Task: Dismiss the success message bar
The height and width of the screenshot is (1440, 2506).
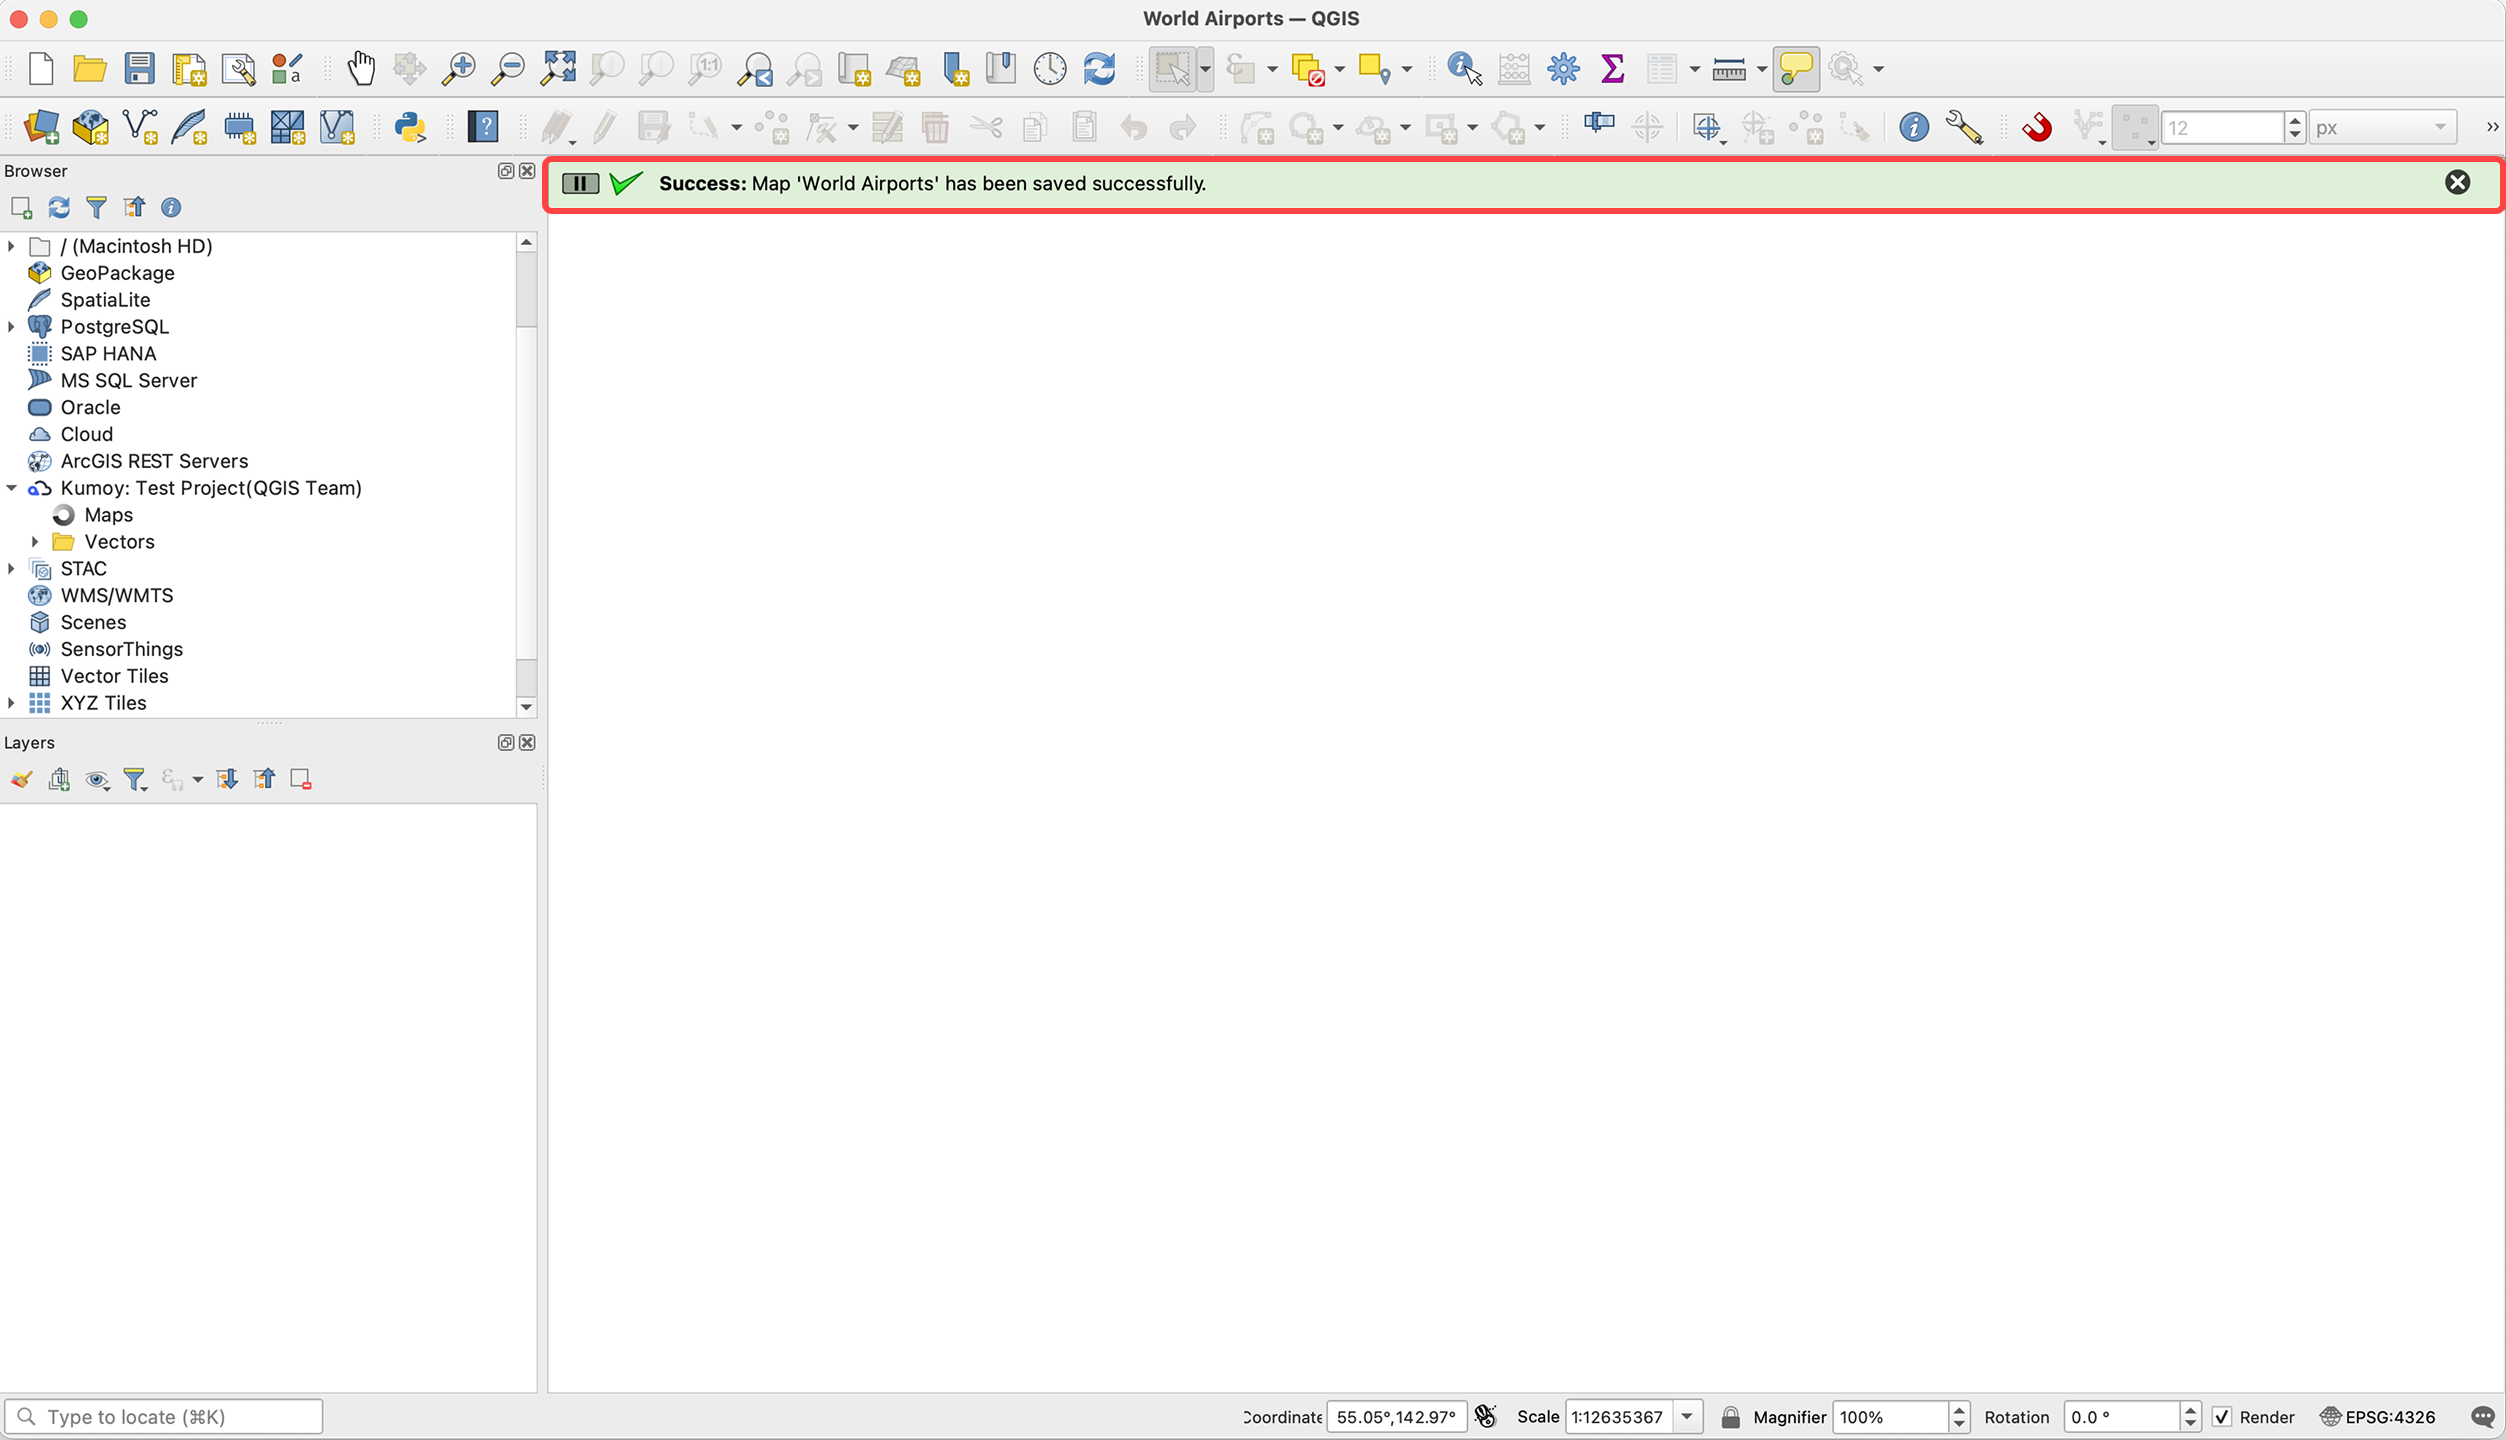Action: tap(2457, 182)
